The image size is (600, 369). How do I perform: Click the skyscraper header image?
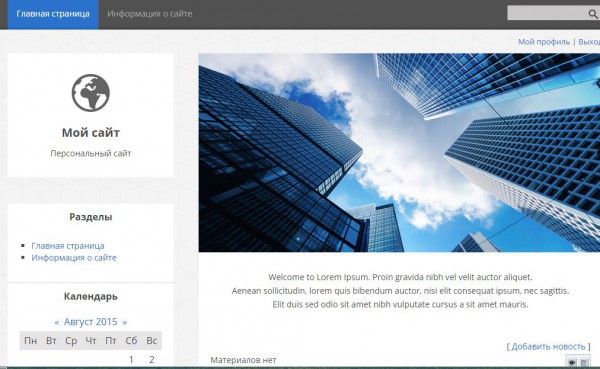pos(399,152)
